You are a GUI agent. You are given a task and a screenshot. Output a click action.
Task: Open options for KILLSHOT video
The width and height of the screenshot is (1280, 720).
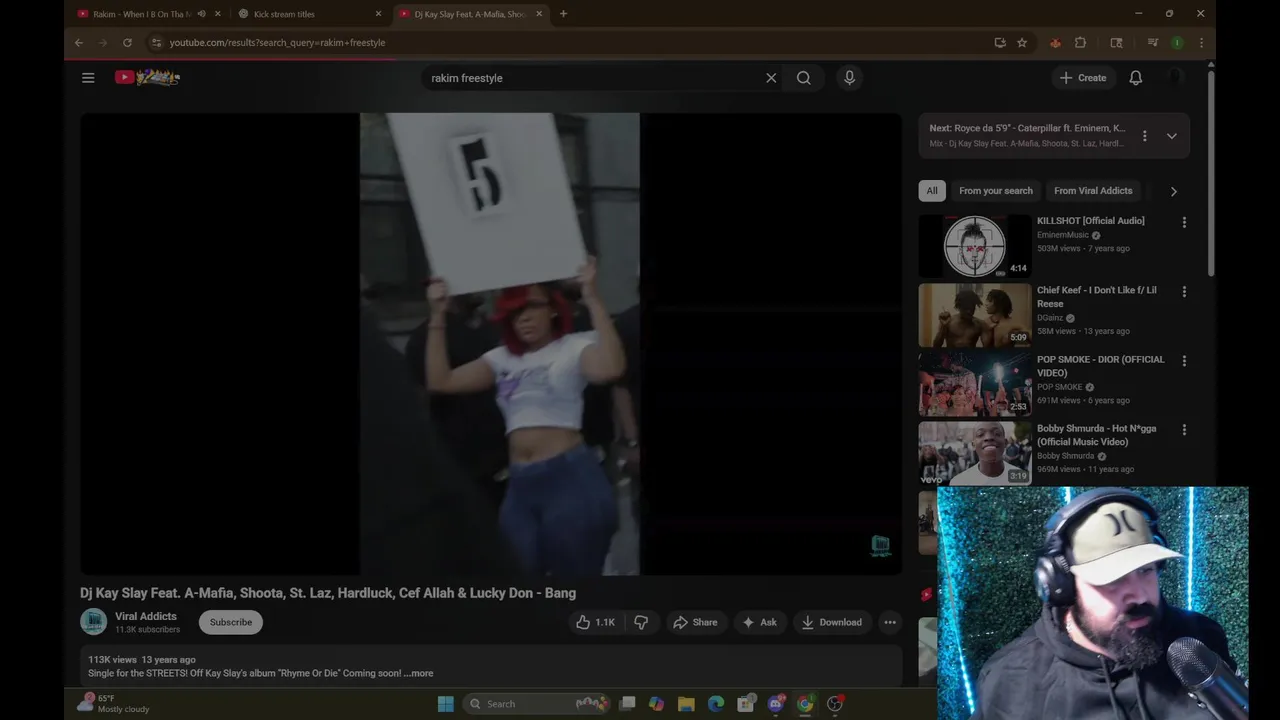tap(1184, 223)
